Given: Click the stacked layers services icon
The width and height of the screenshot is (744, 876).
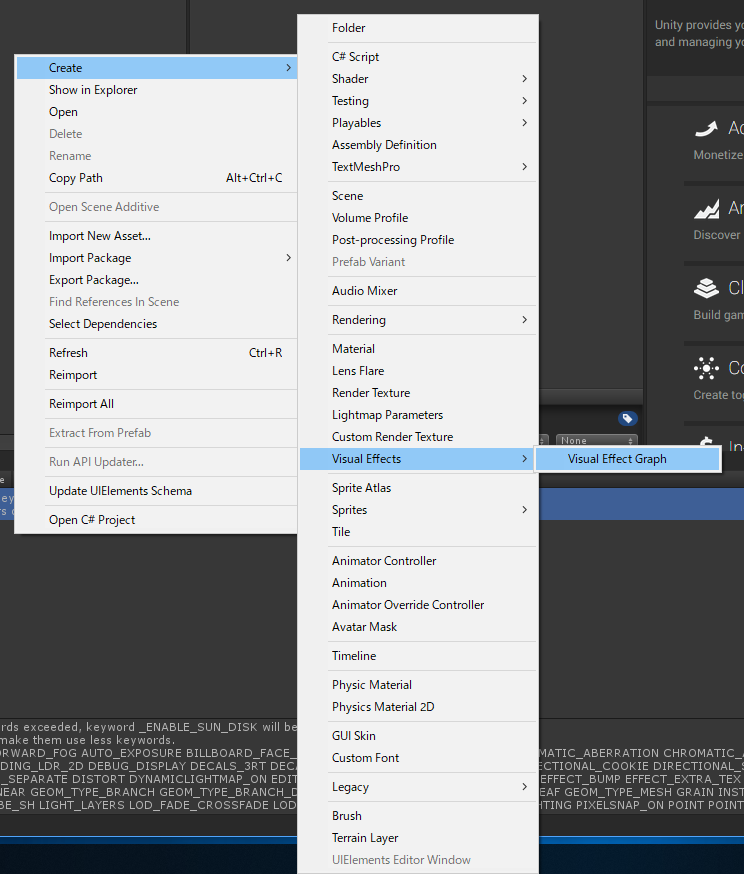Looking at the screenshot, I should (x=707, y=288).
